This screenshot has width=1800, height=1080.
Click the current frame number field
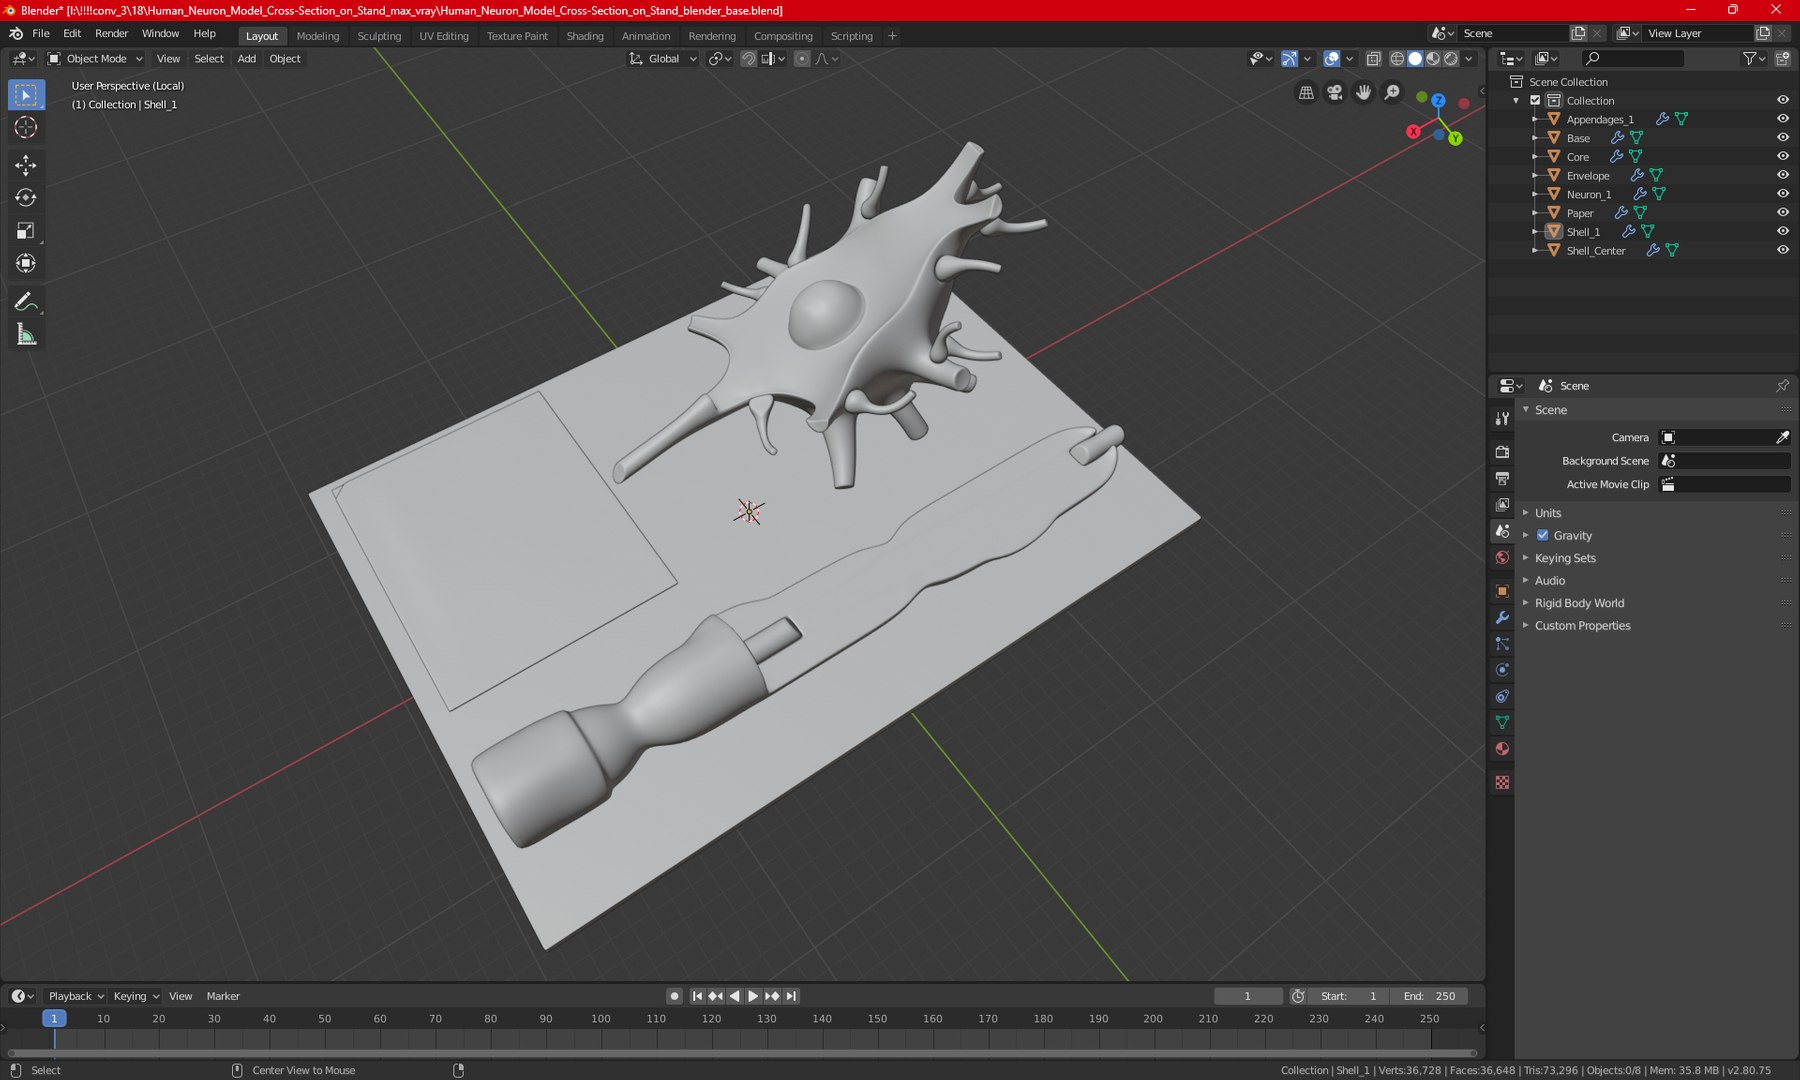pos(1248,996)
